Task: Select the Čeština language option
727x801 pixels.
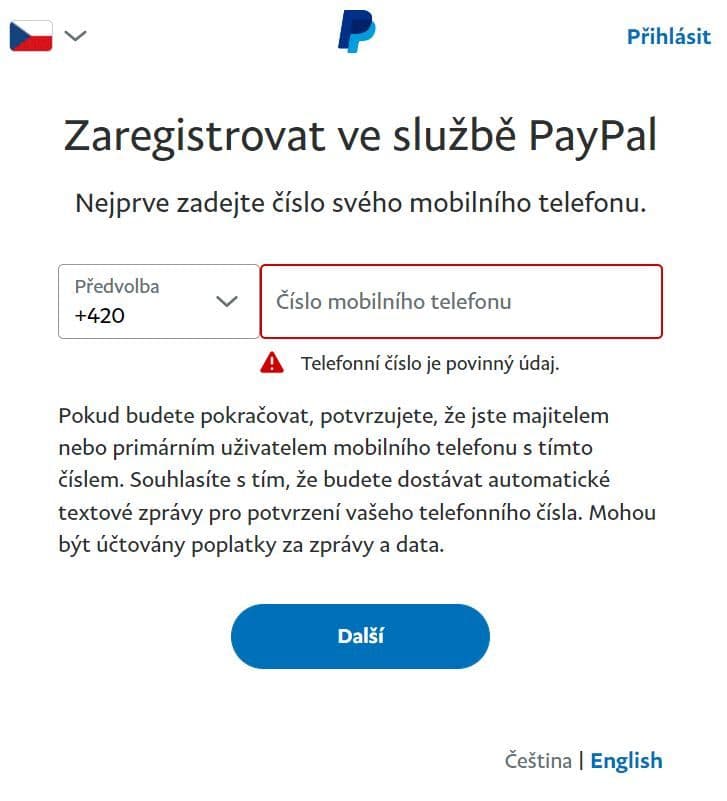Action: [x=538, y=761]
